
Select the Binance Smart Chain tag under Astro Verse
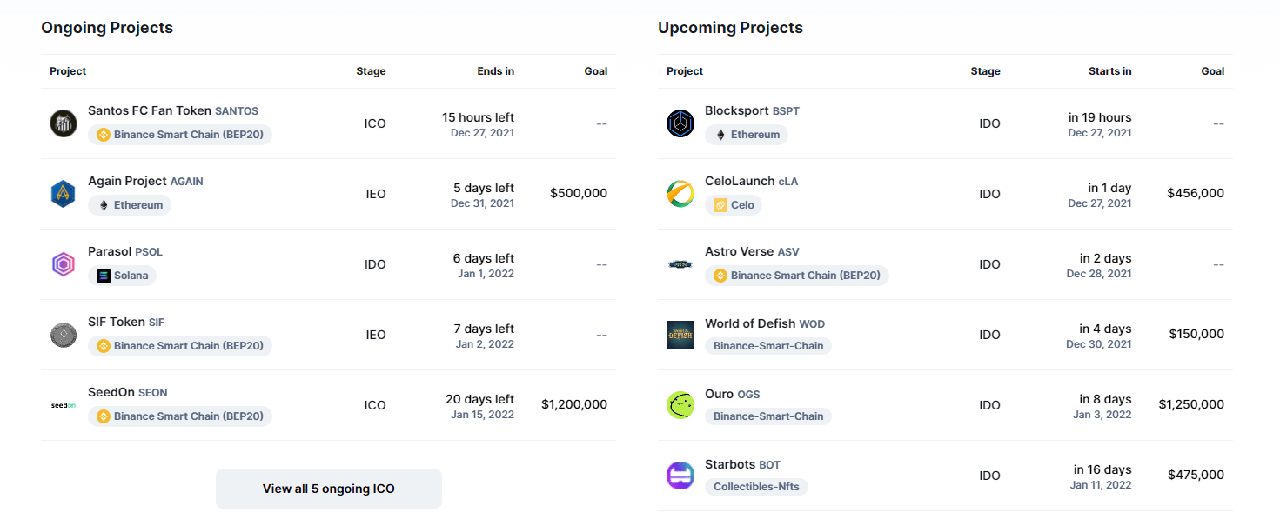(797, 275)
